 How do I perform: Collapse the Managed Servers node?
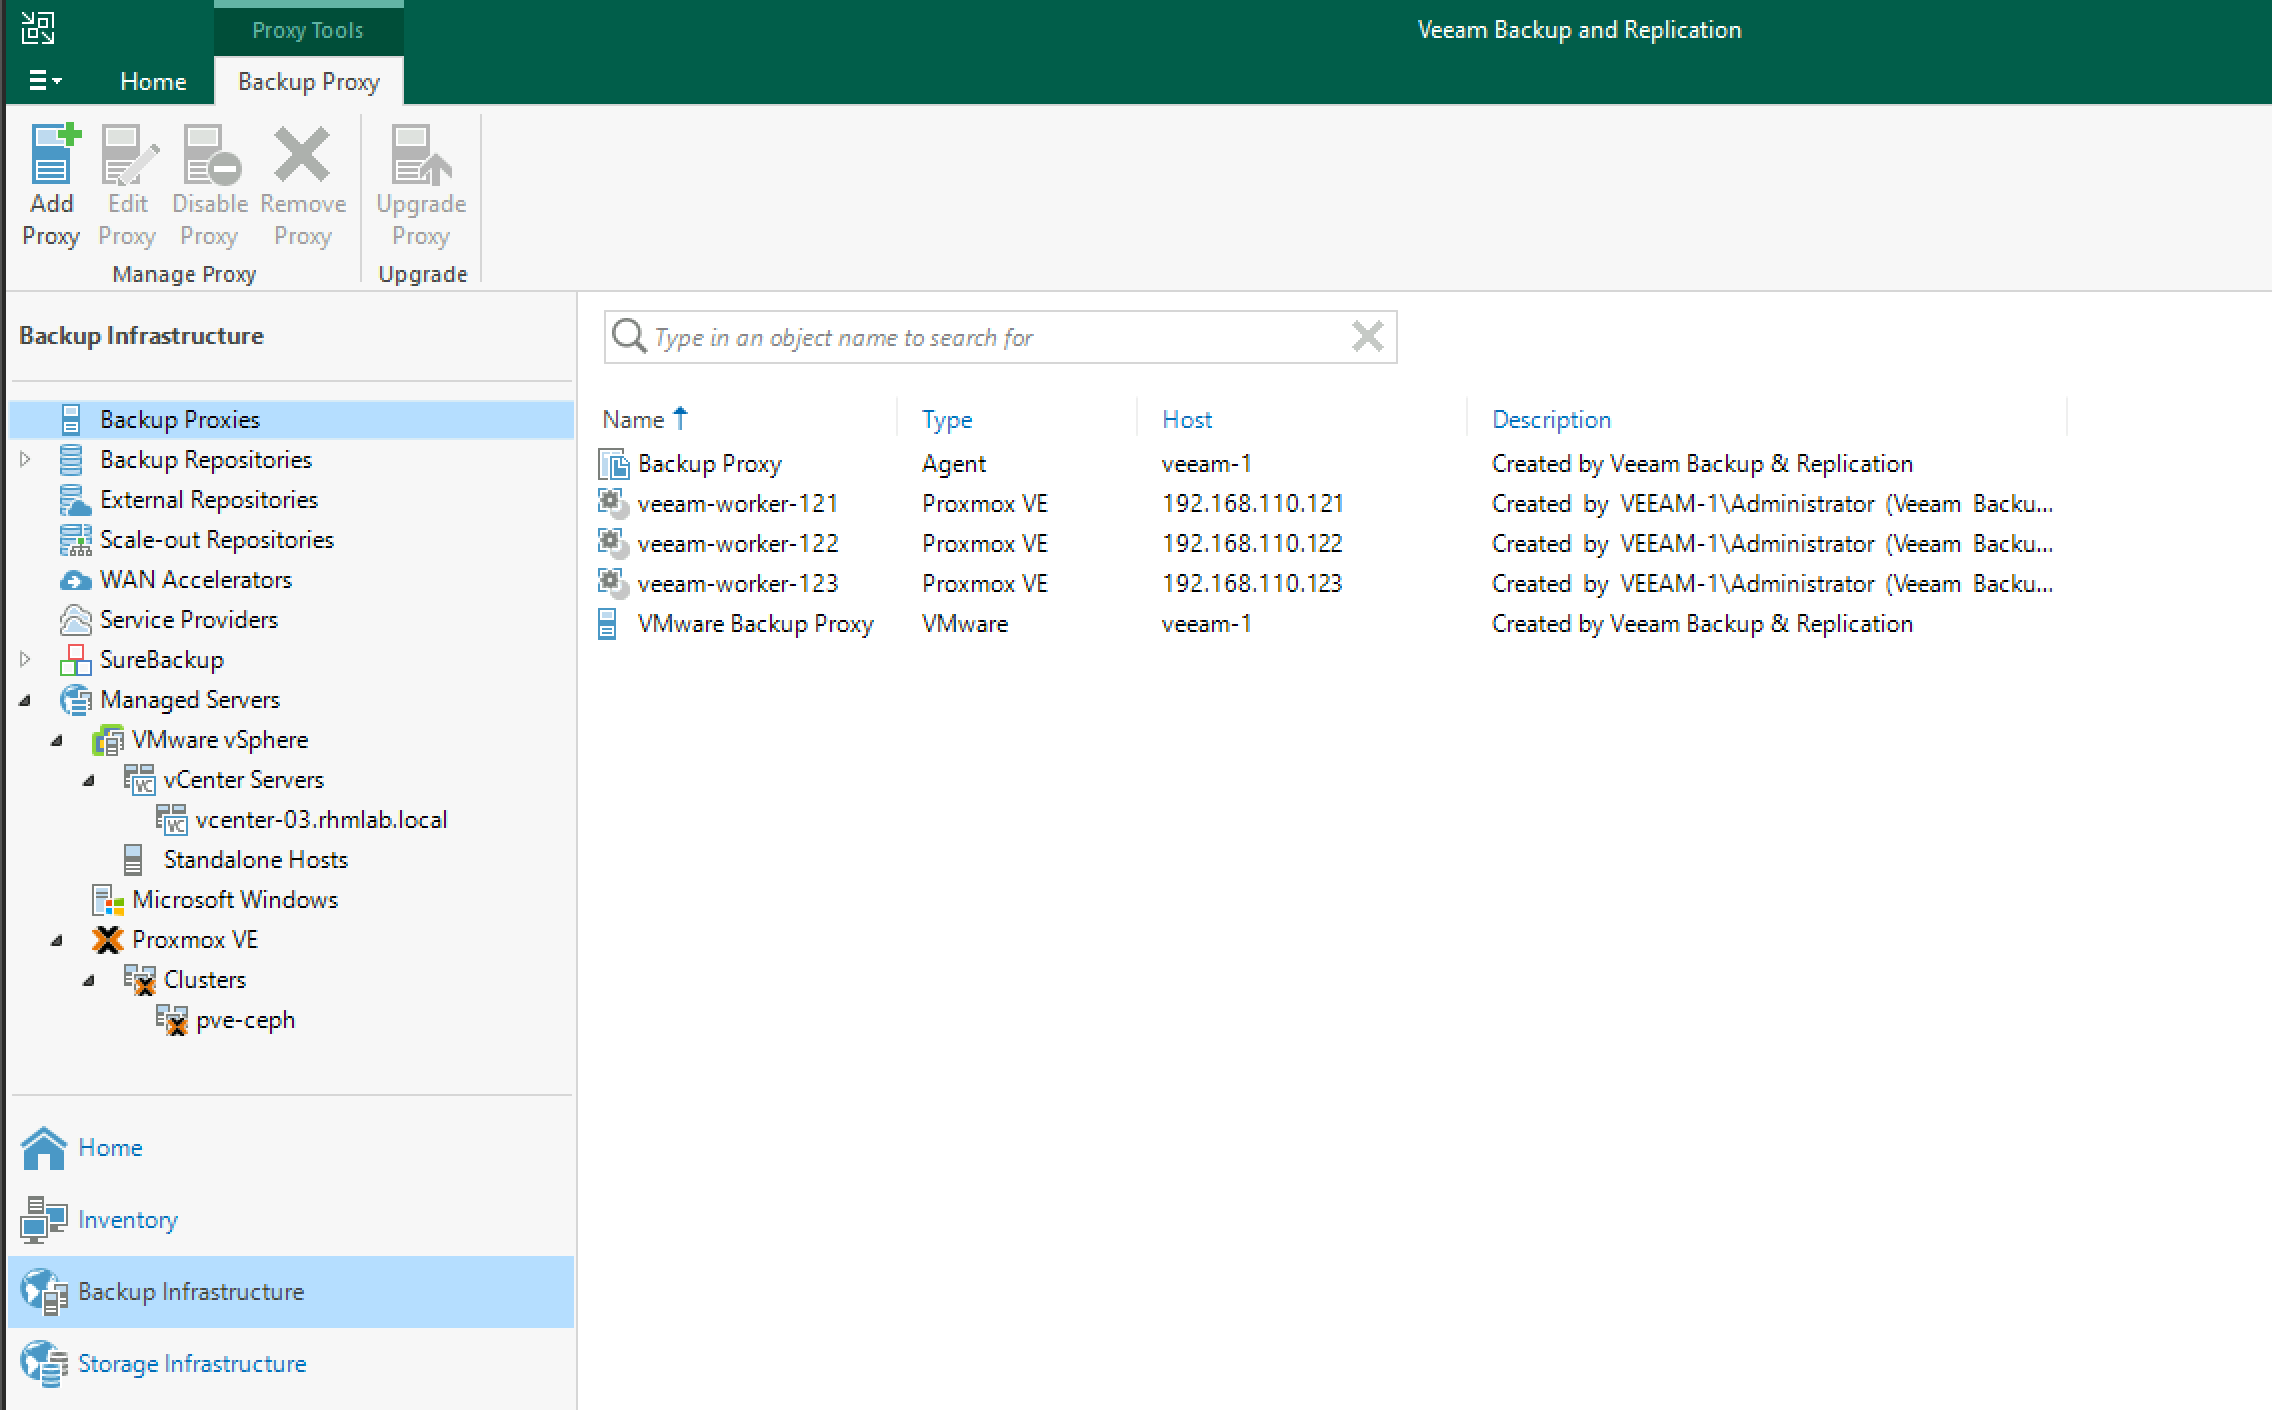(x=26, y=700)
